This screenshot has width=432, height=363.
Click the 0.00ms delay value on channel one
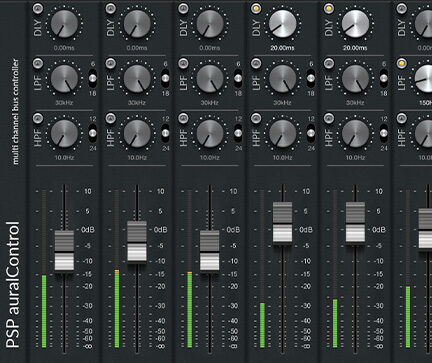coord(64,48)
